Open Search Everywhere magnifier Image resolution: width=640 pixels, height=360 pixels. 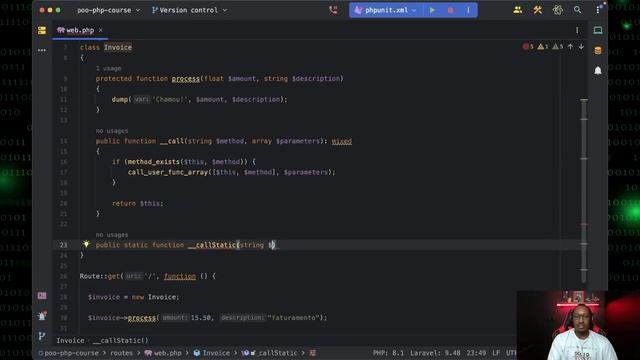pos(577,10)
